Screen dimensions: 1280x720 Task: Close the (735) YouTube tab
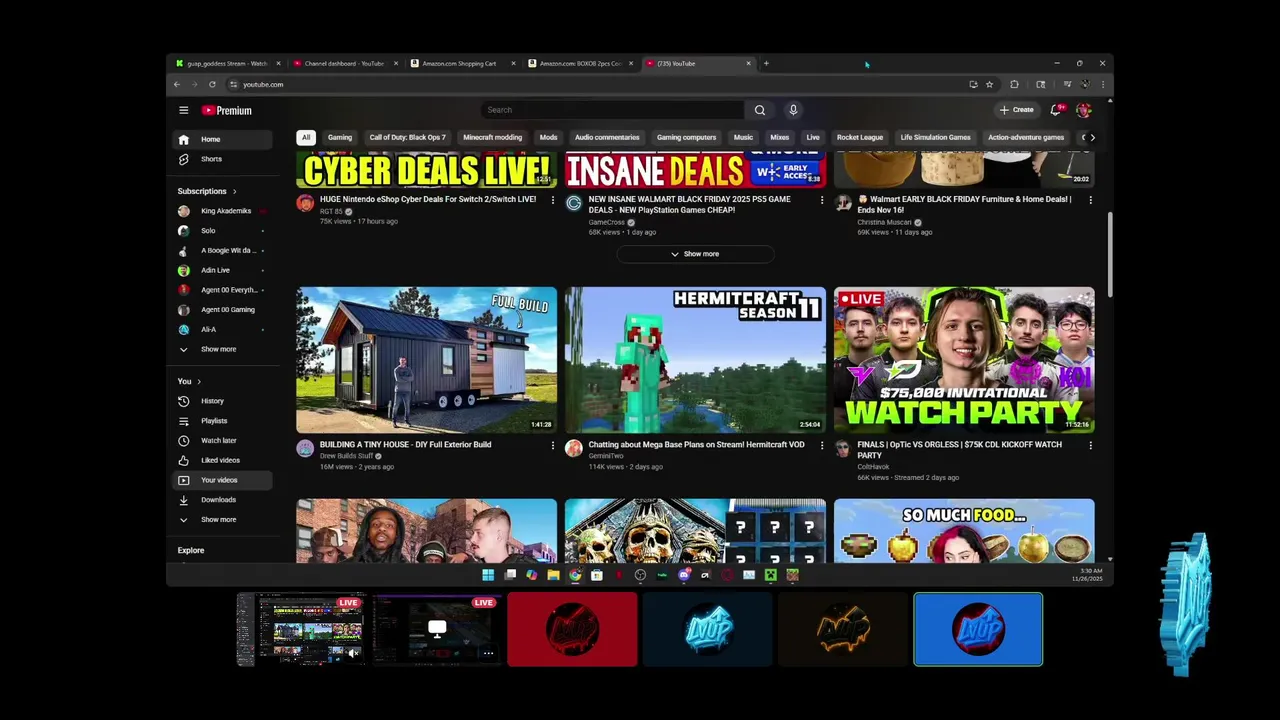pos(748,63)
